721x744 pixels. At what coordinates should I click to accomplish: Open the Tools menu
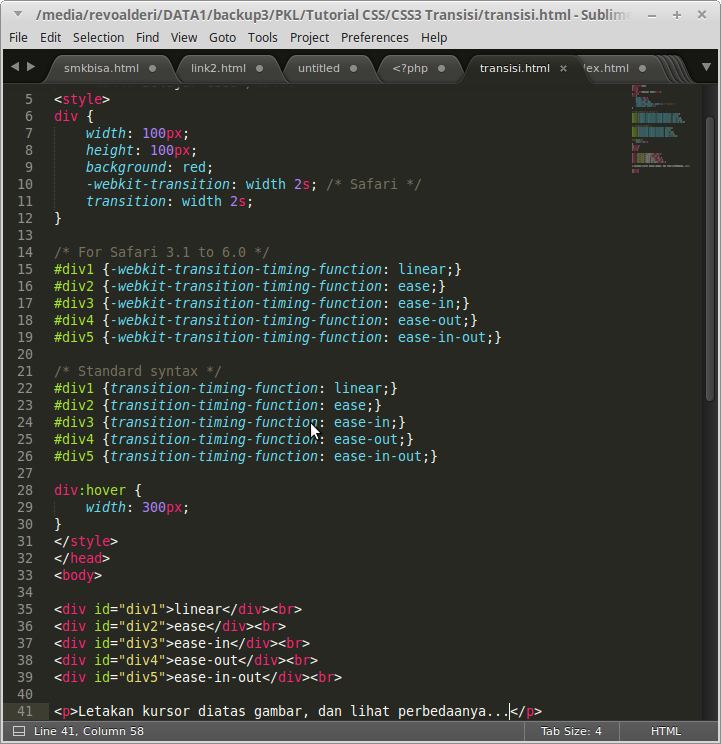pyautogui.click(x=263, y=37)
